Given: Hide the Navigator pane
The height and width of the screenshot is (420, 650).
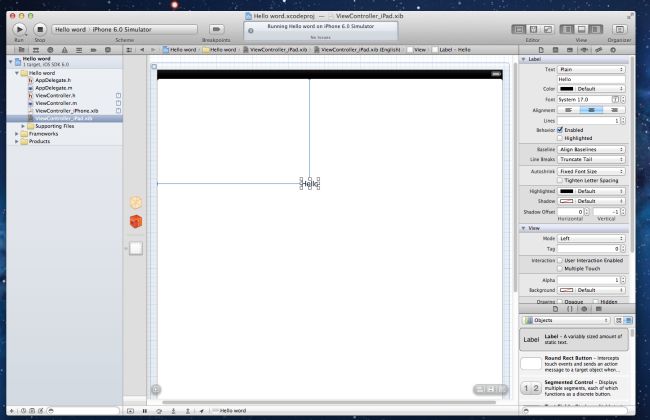Looking at the screenshot, I should click(567, 29).
